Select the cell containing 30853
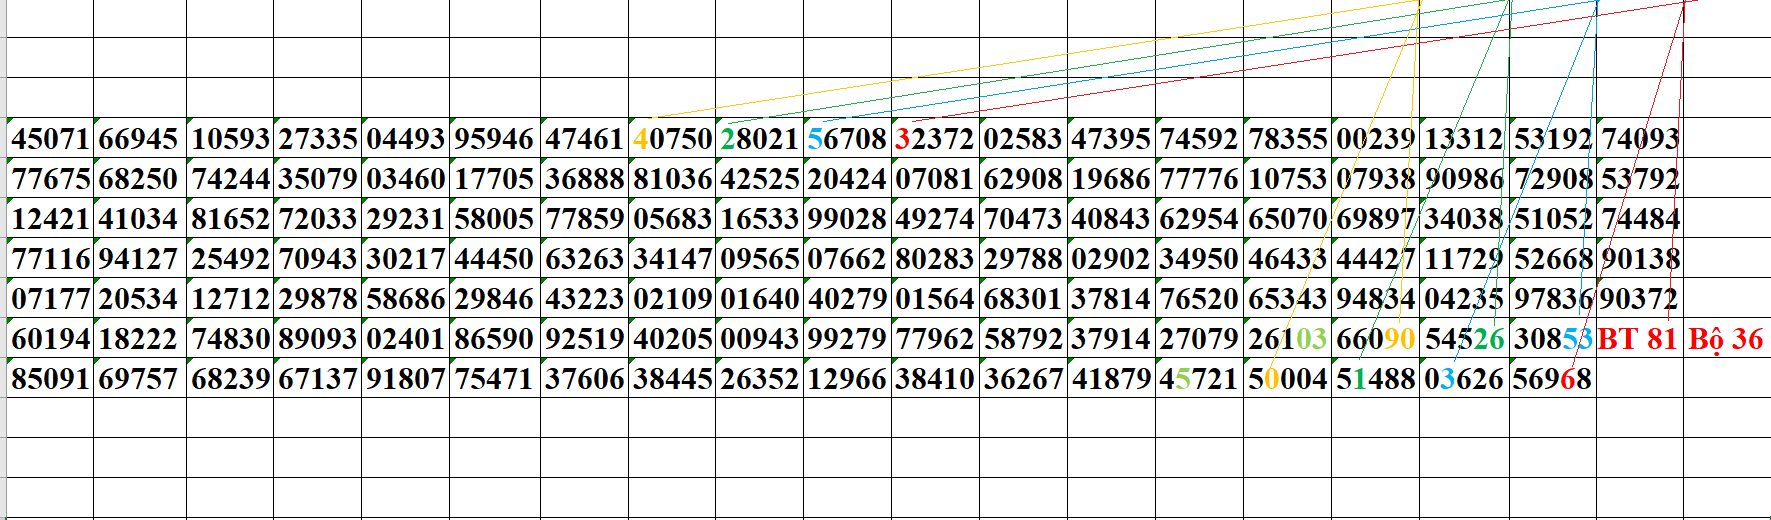The height and width of the screenshot is (520, 1771). tap(1552, 339)
